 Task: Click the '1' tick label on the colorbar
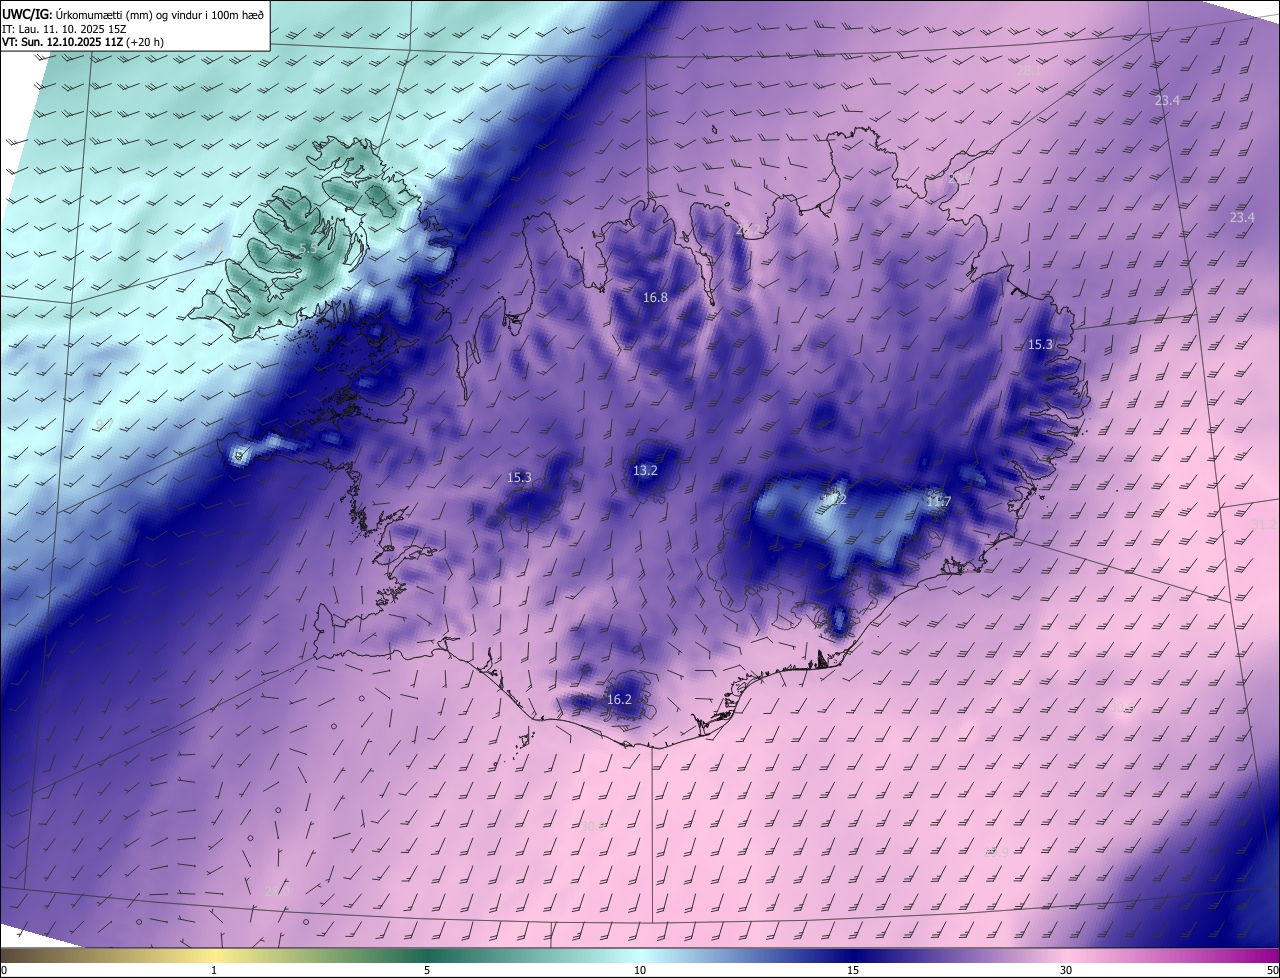click(x=214, y=970)
